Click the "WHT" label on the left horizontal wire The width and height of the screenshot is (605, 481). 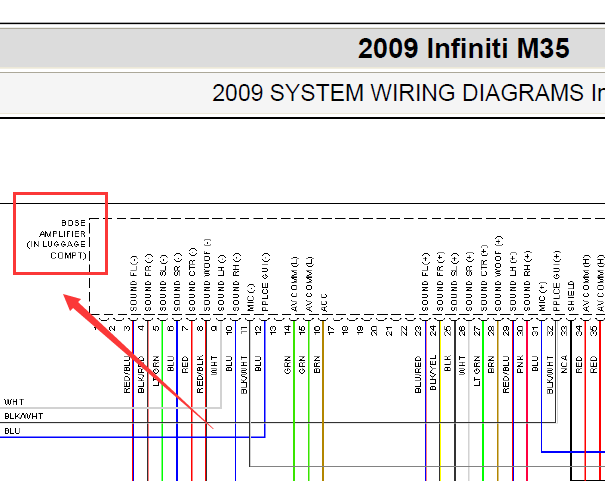(14, 402)
